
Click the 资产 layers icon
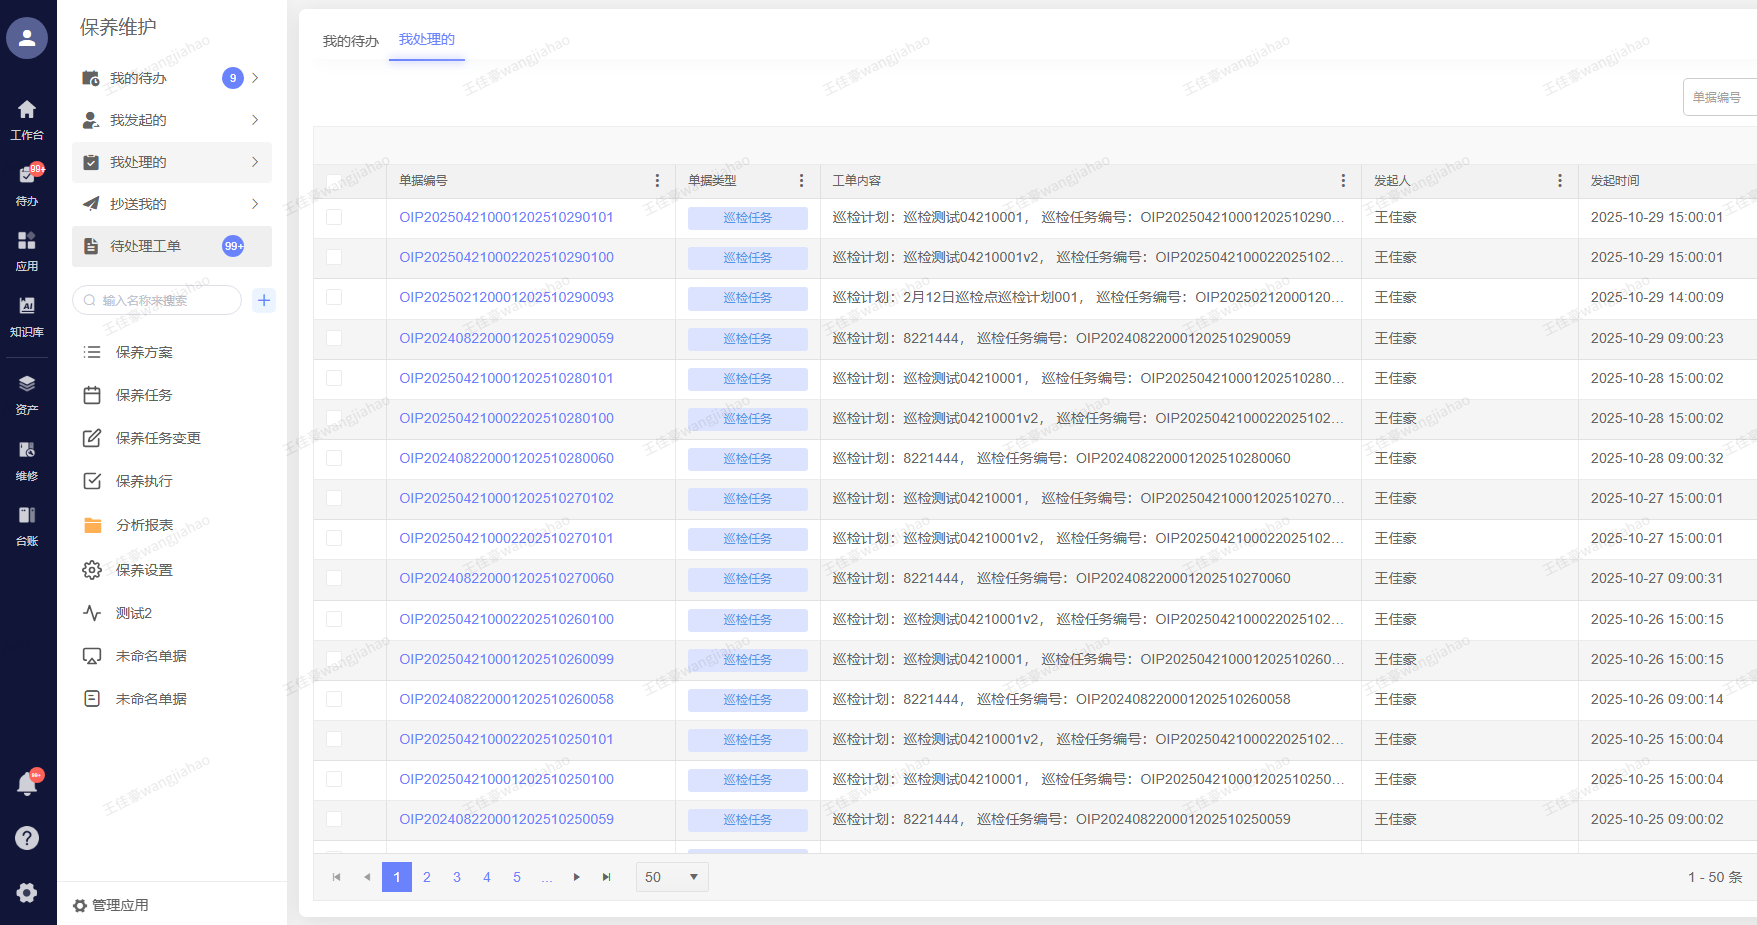pos(27,384)
